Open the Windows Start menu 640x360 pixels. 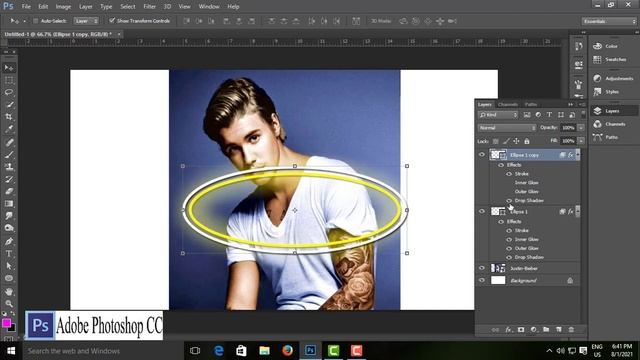coord(11,351)
